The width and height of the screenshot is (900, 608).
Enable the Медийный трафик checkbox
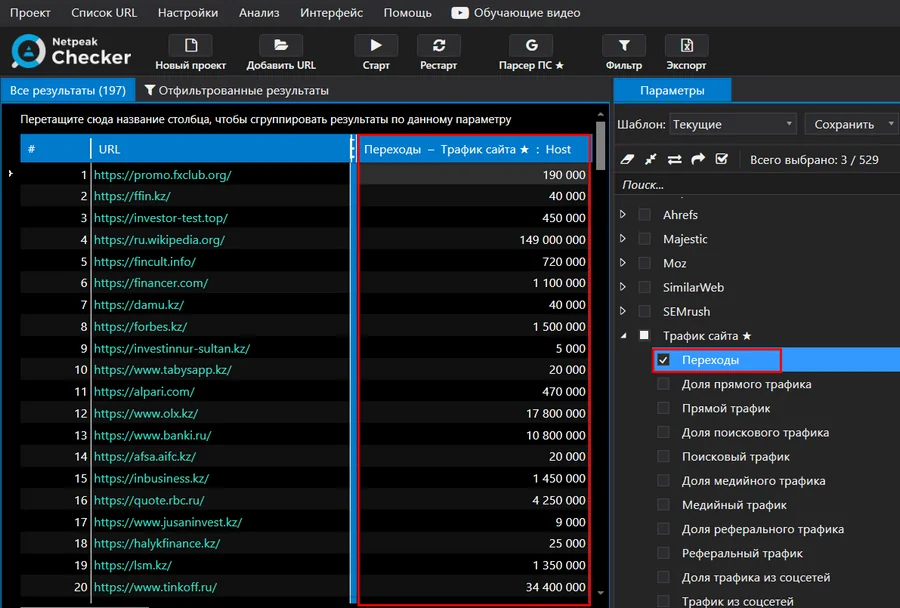[664, 504]
